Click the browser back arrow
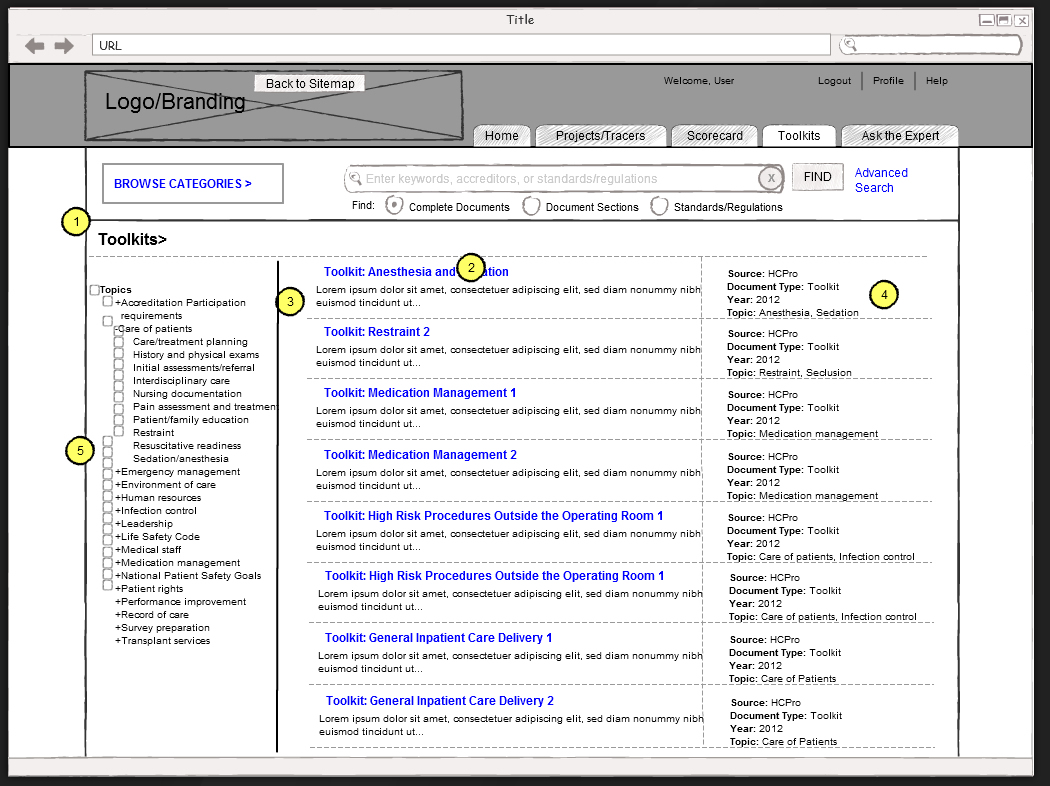This screenshot has height=786, width=1050. click(34, 46)
